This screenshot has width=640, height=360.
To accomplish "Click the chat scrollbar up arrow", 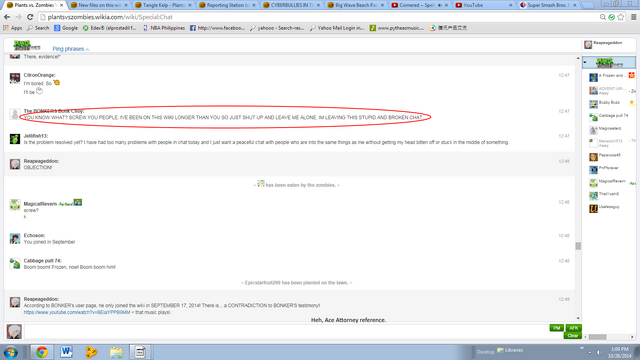I will click(578, 58).
